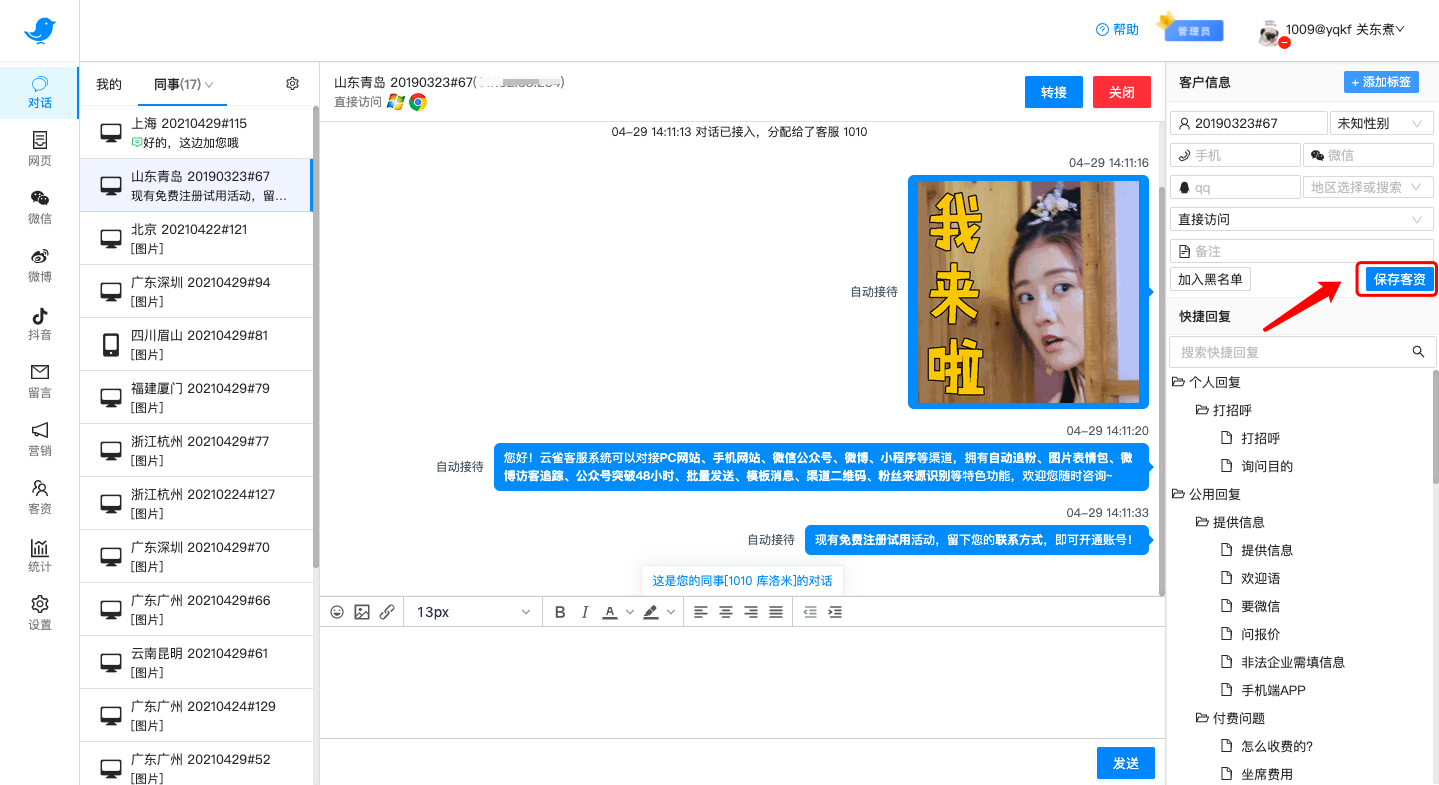Screen dimensions: 1439x785
Task: Switch to the 我的 conversation tab
Action: click(107, 84)
